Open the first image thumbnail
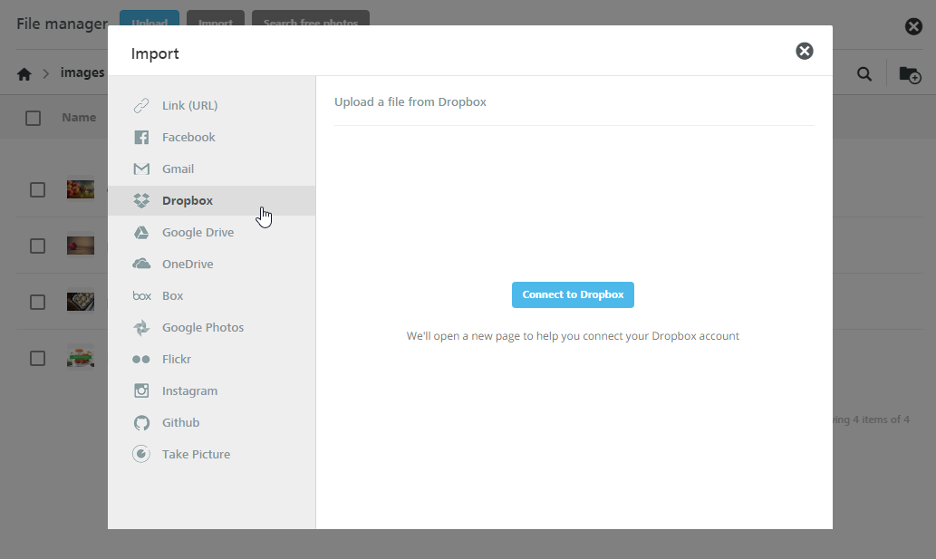The height and width of the screenshot is (560, 936). point(81,189)
